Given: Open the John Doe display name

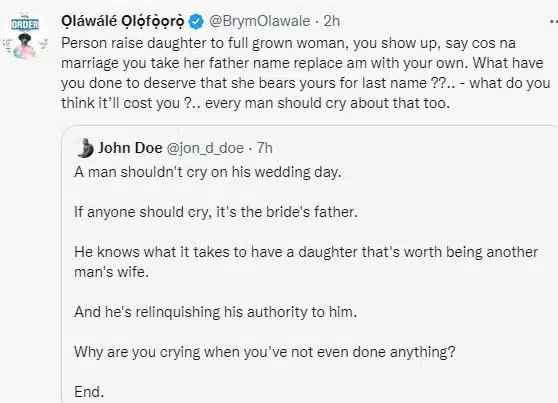Looking at the screenshot, I should point(130,148).
